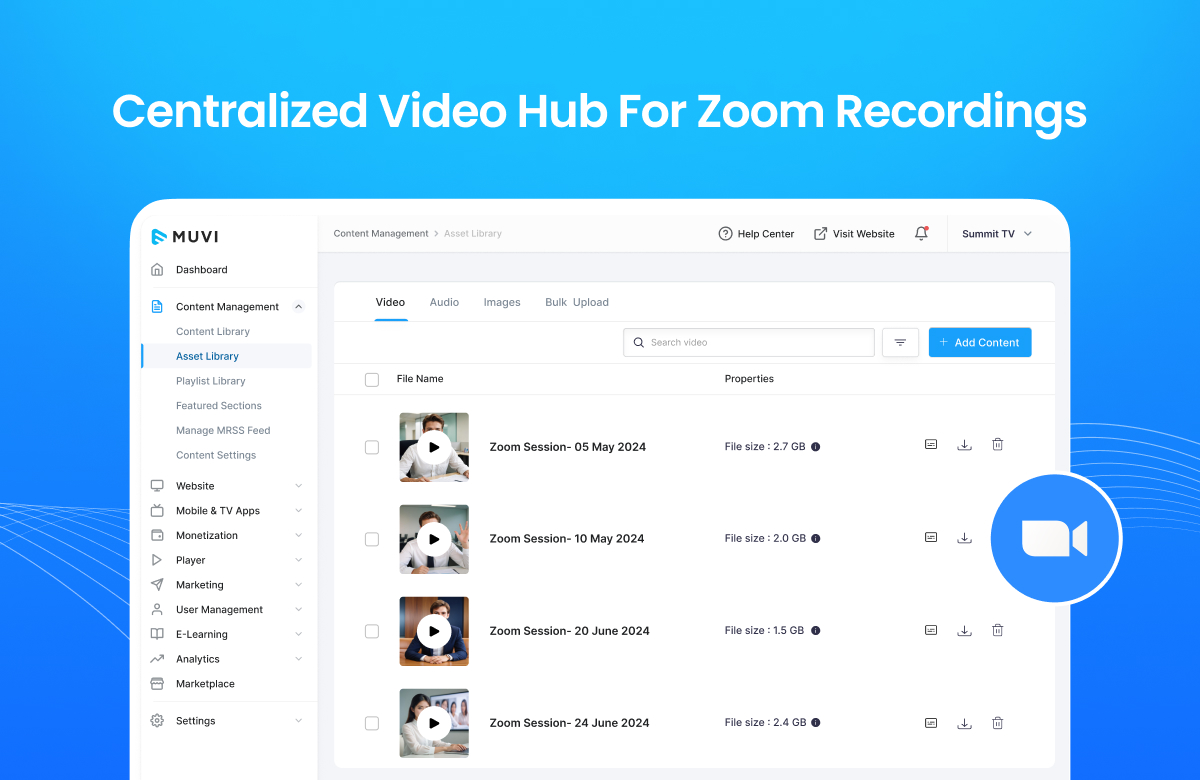Viewport: 1200px width, 780px height.
Task: Click the Marketplace store icon
Action: [157, 684]
